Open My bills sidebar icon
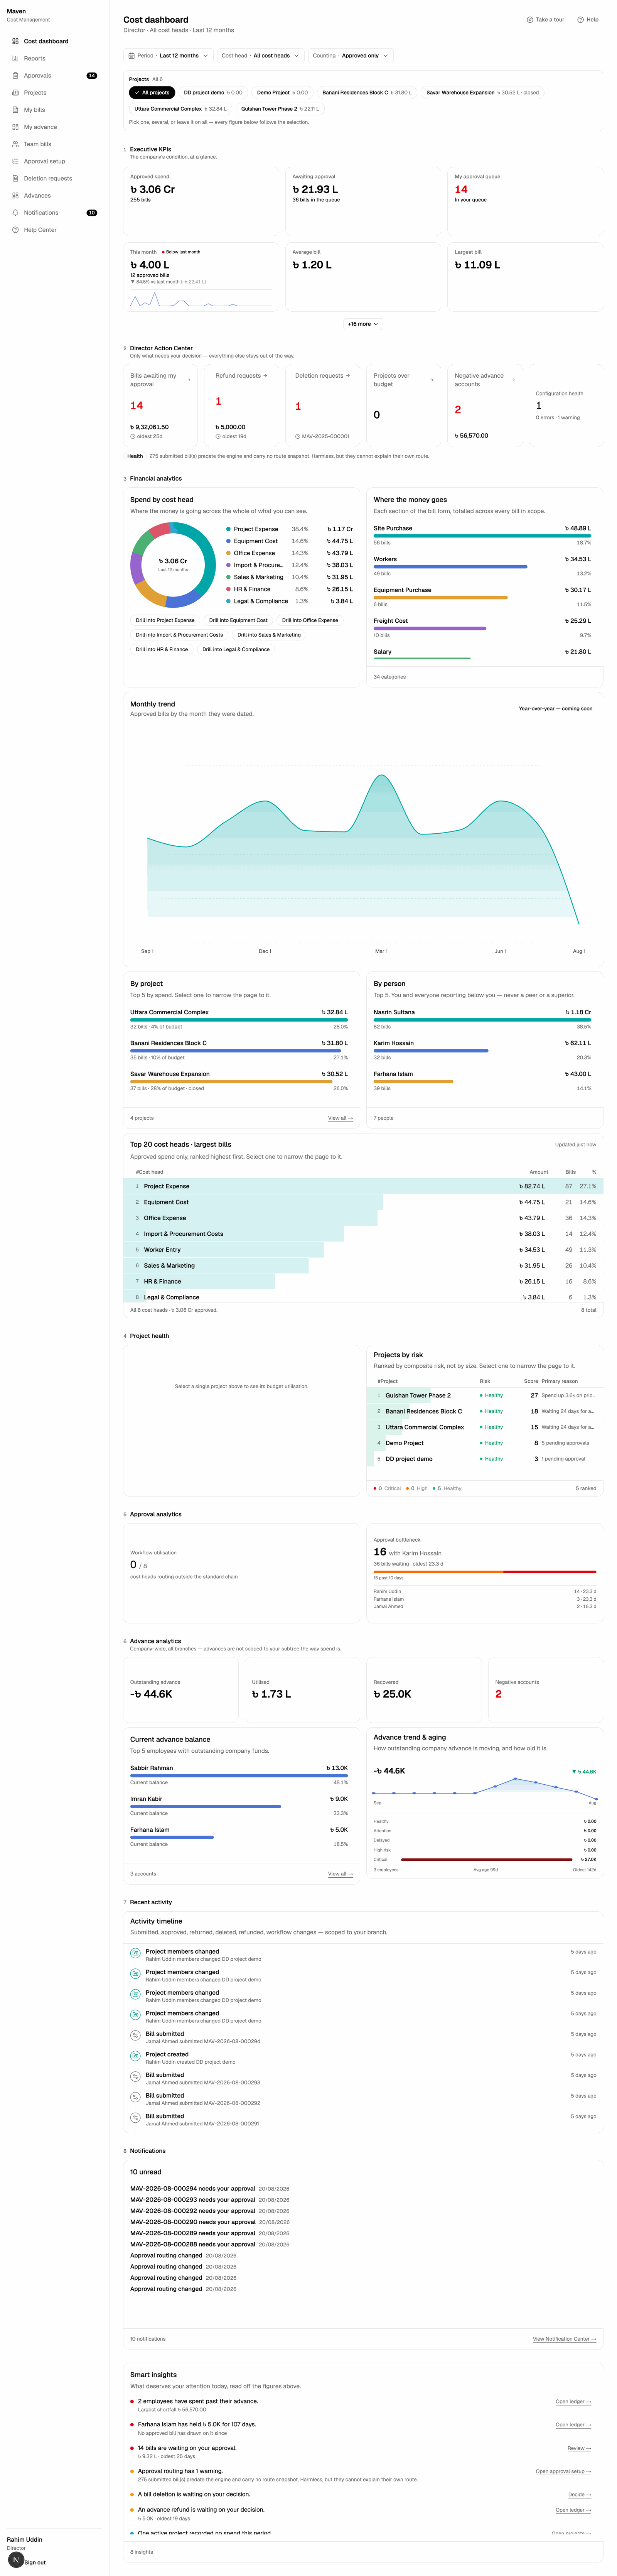 click(x=15, y=110)
